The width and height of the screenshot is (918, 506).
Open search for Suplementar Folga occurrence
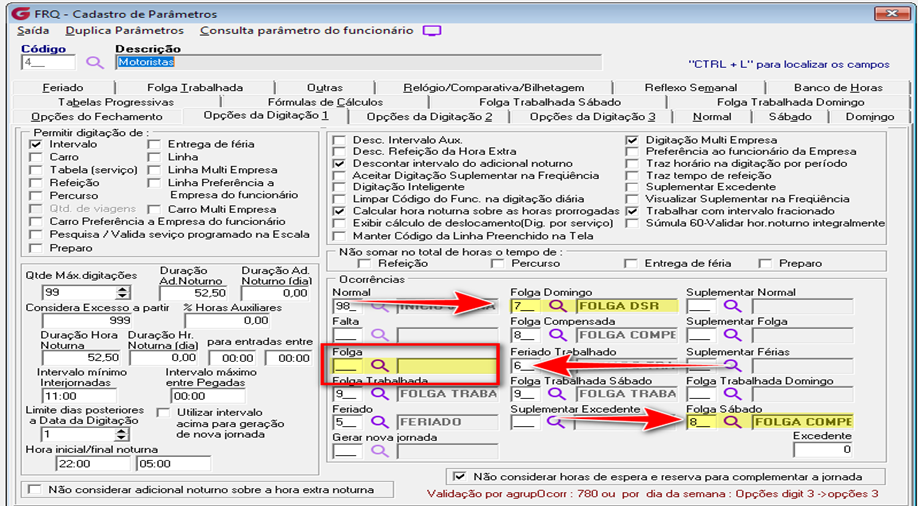732,335
